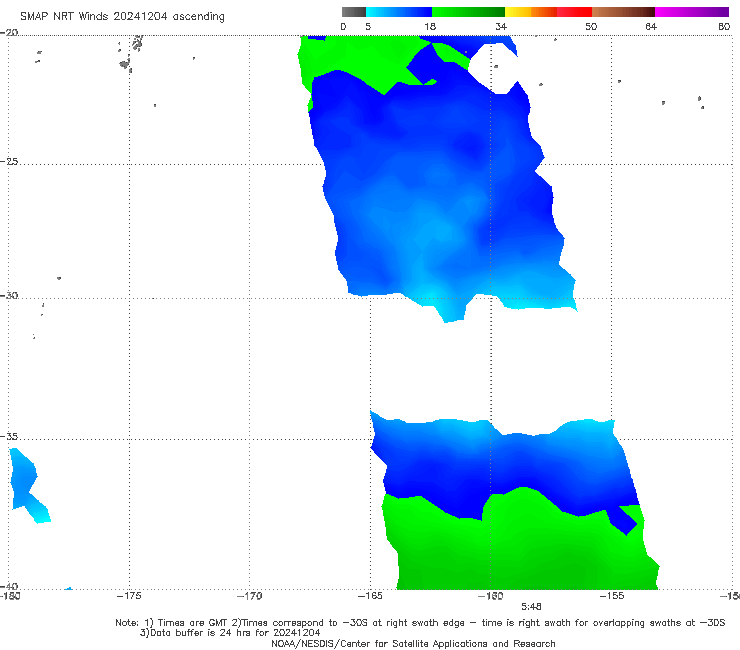This screenshot has width=740, height=650.
Task: Click the longitude label '-175'
Action: [x=129, y=596]
